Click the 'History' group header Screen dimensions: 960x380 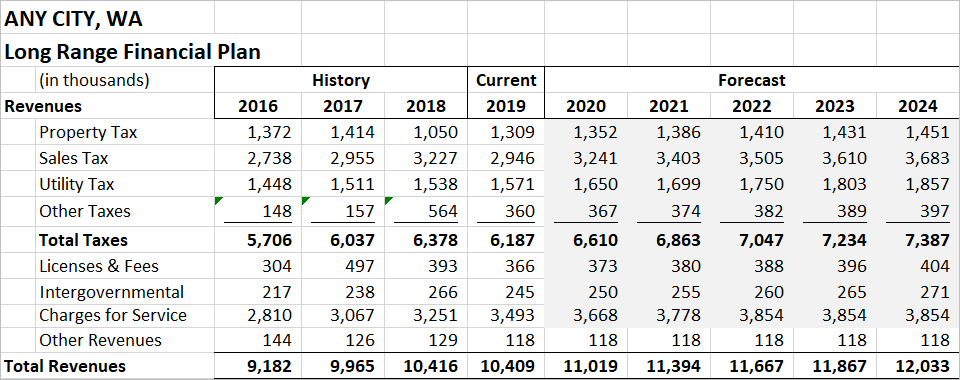click(x=341, y=80)
